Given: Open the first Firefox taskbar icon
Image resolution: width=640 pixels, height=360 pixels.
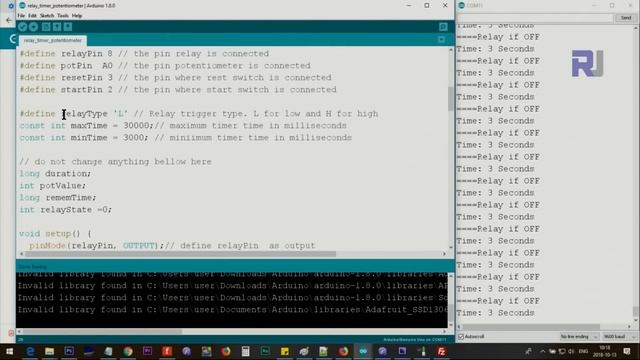Looking at the screenshot, I should click(x=226, y=351).
